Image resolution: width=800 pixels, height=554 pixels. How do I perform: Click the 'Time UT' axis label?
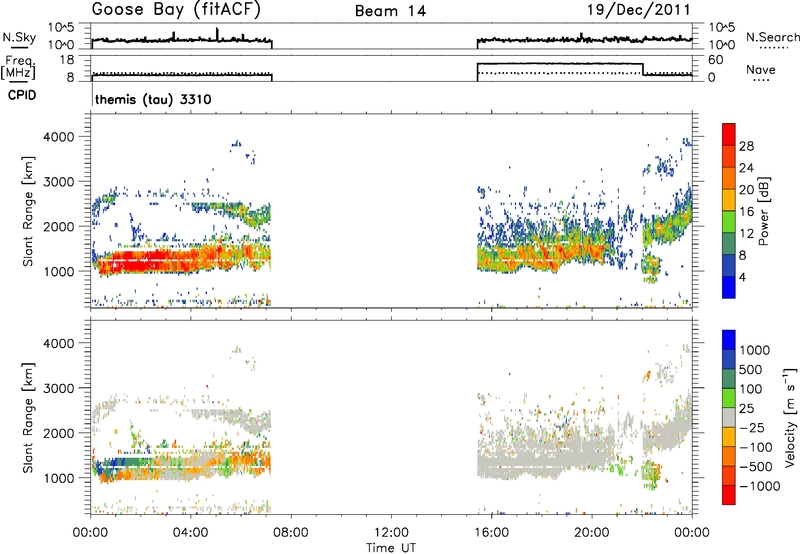pyautogui.click(x=391, y=548)
